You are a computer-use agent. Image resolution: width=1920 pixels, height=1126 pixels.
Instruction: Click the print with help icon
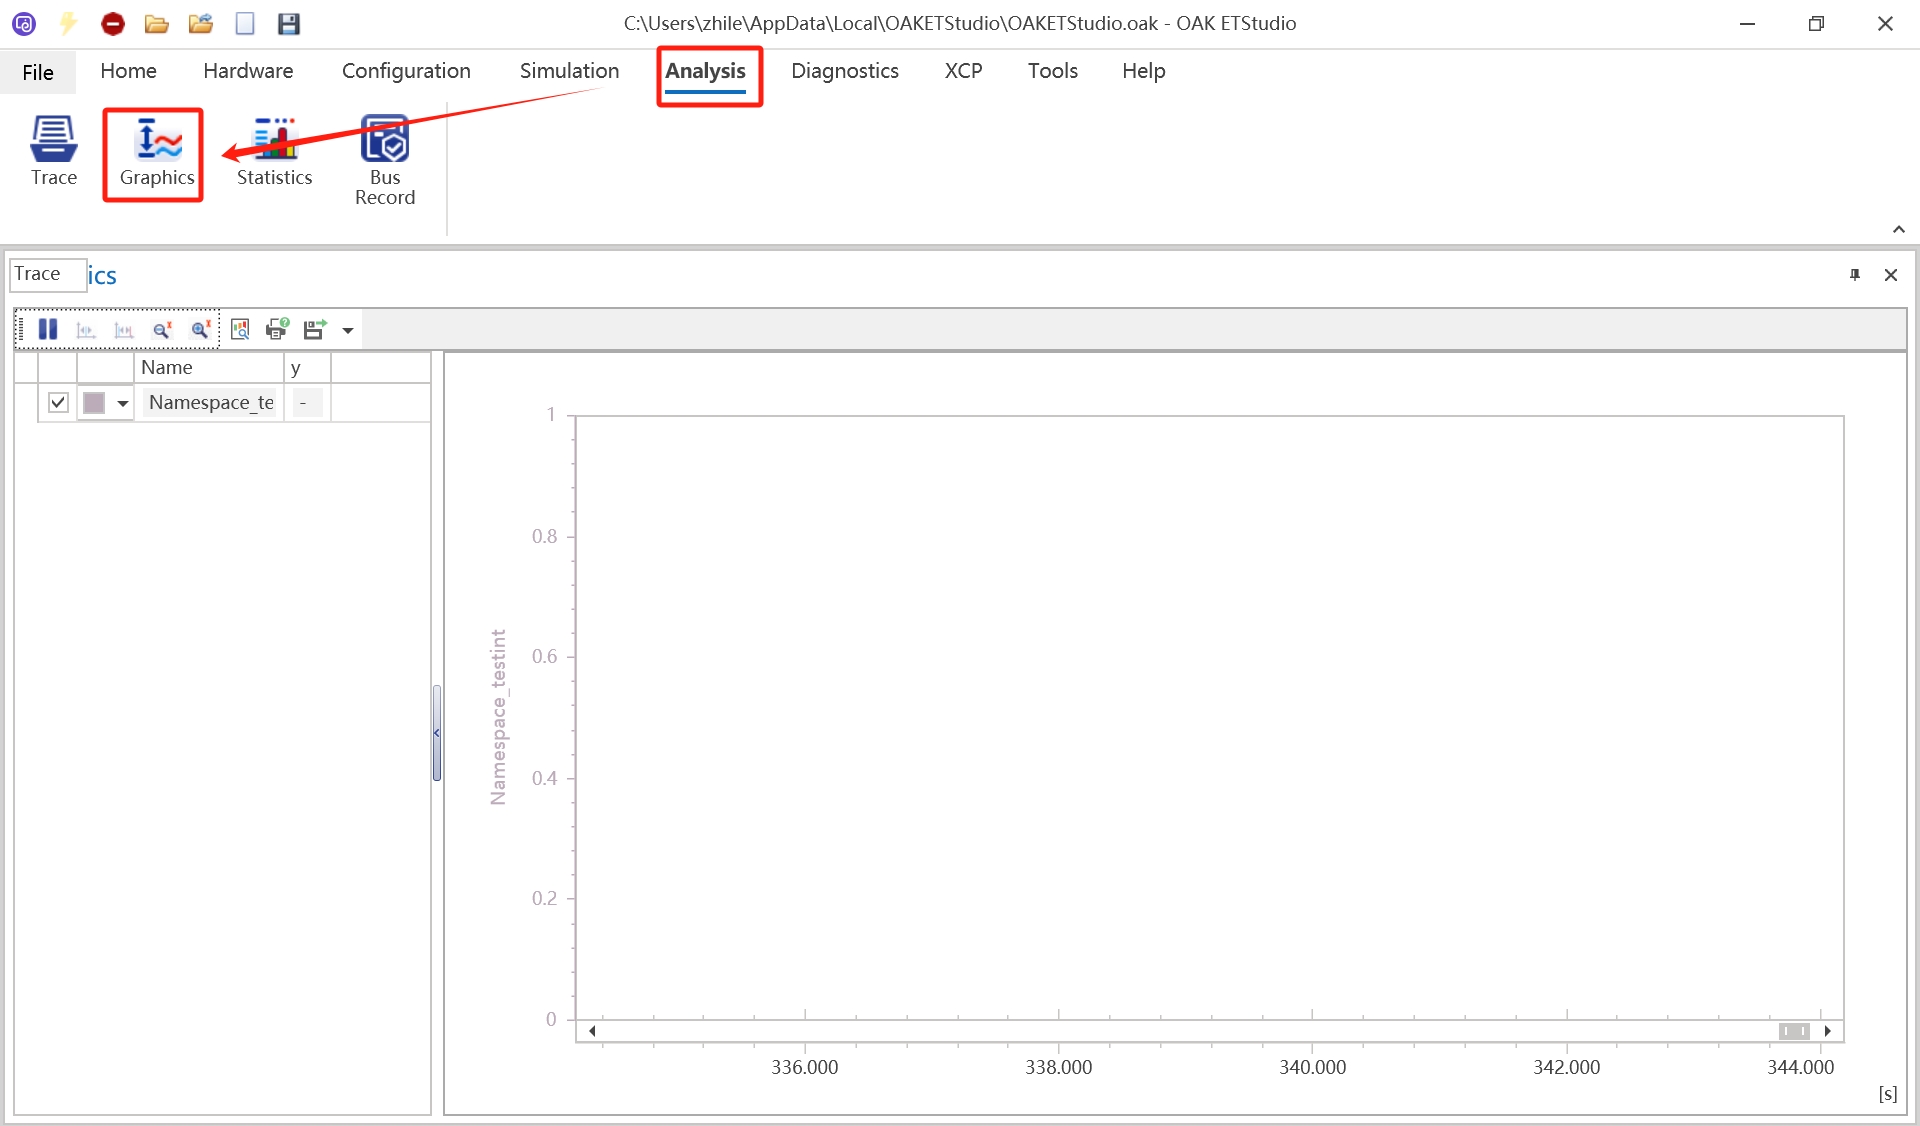click(277, 330)
